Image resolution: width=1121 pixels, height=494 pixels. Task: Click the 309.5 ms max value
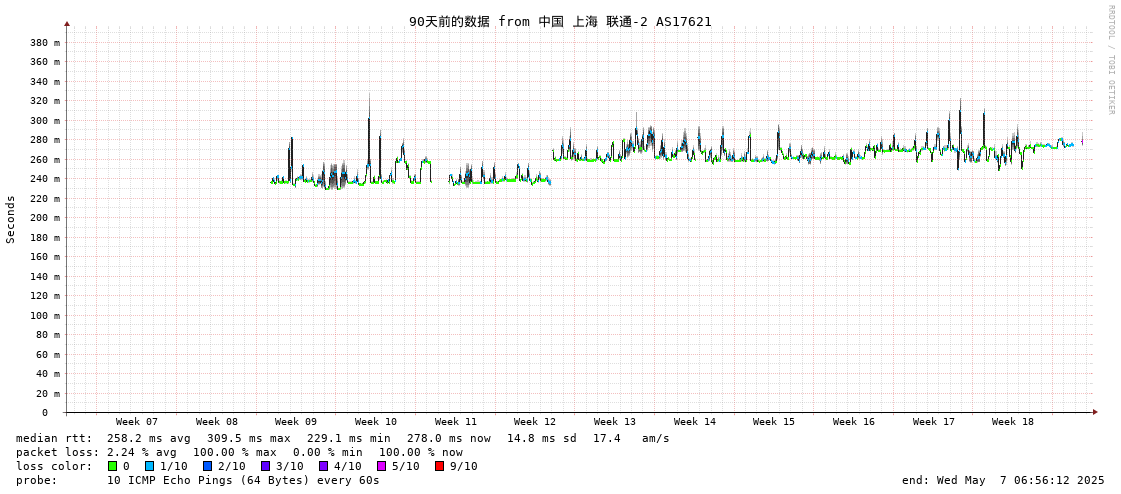tap(249, 438)
